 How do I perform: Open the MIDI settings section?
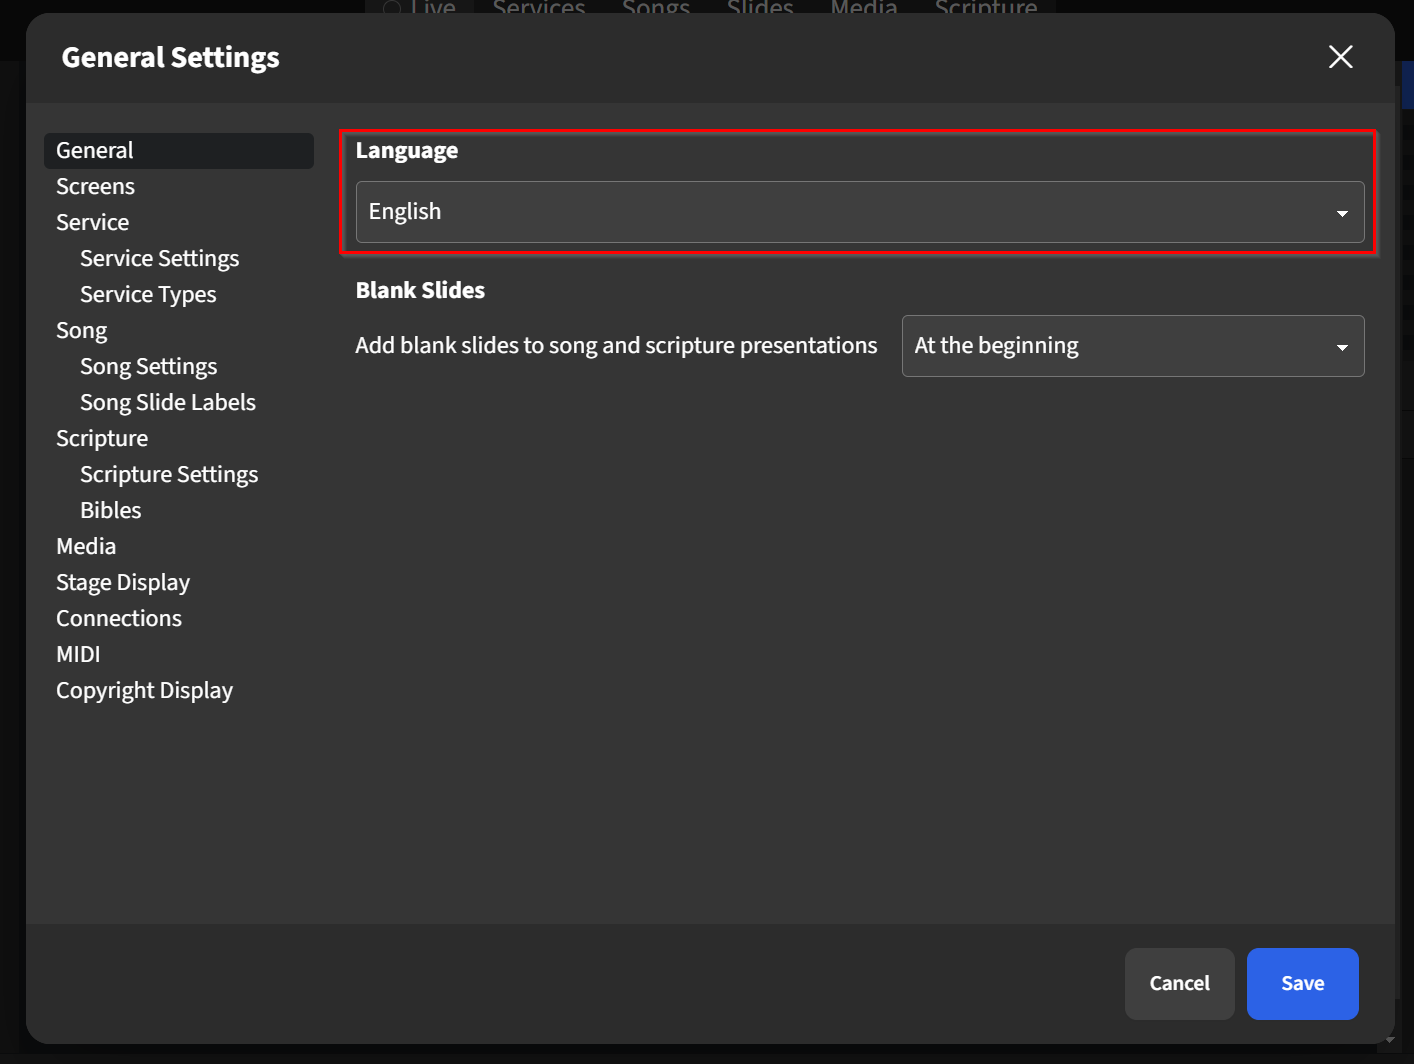(x=78, y=654)
